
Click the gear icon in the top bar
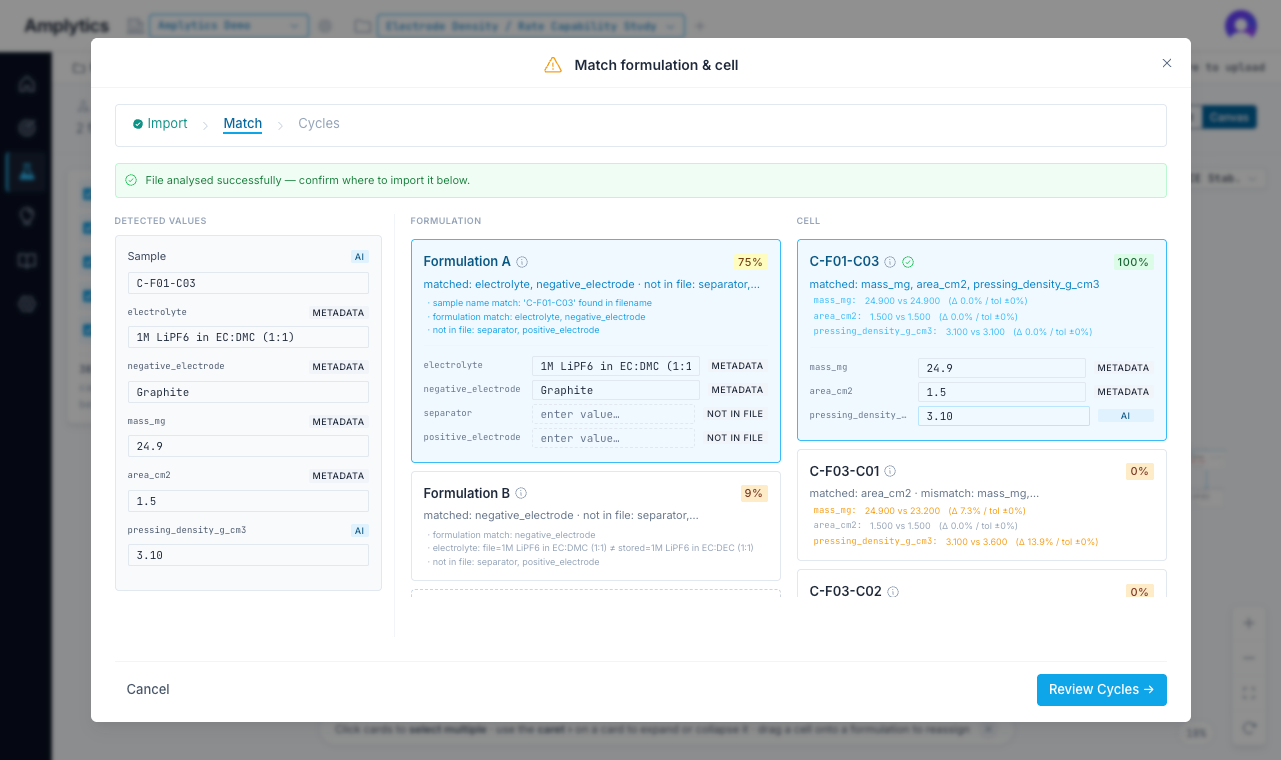click(325, 26)
